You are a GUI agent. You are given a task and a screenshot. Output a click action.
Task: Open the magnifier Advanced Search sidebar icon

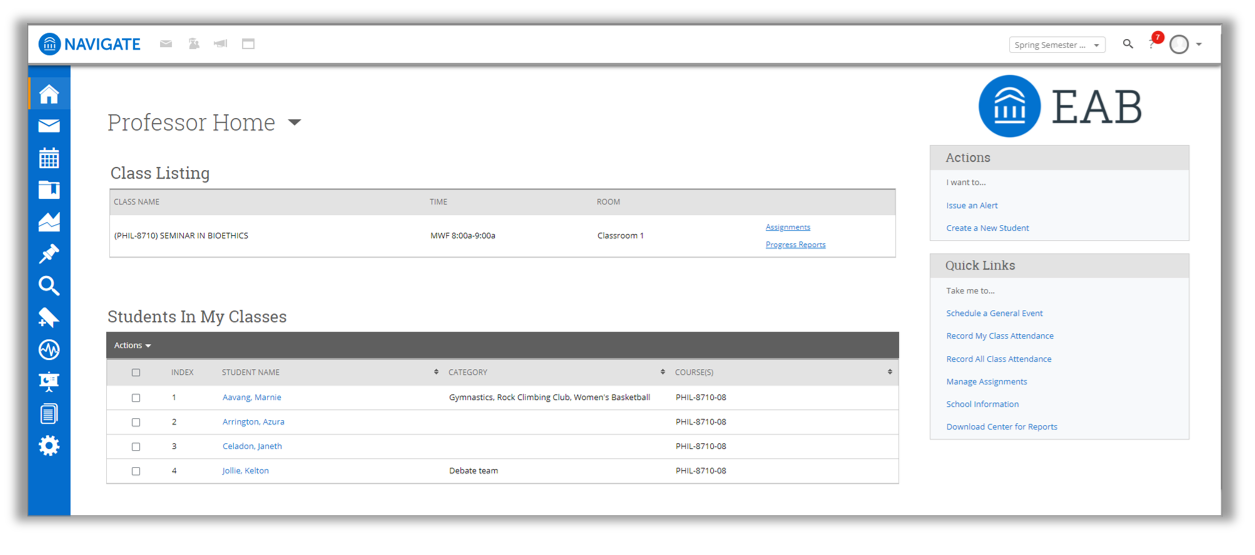click(49, 286)
